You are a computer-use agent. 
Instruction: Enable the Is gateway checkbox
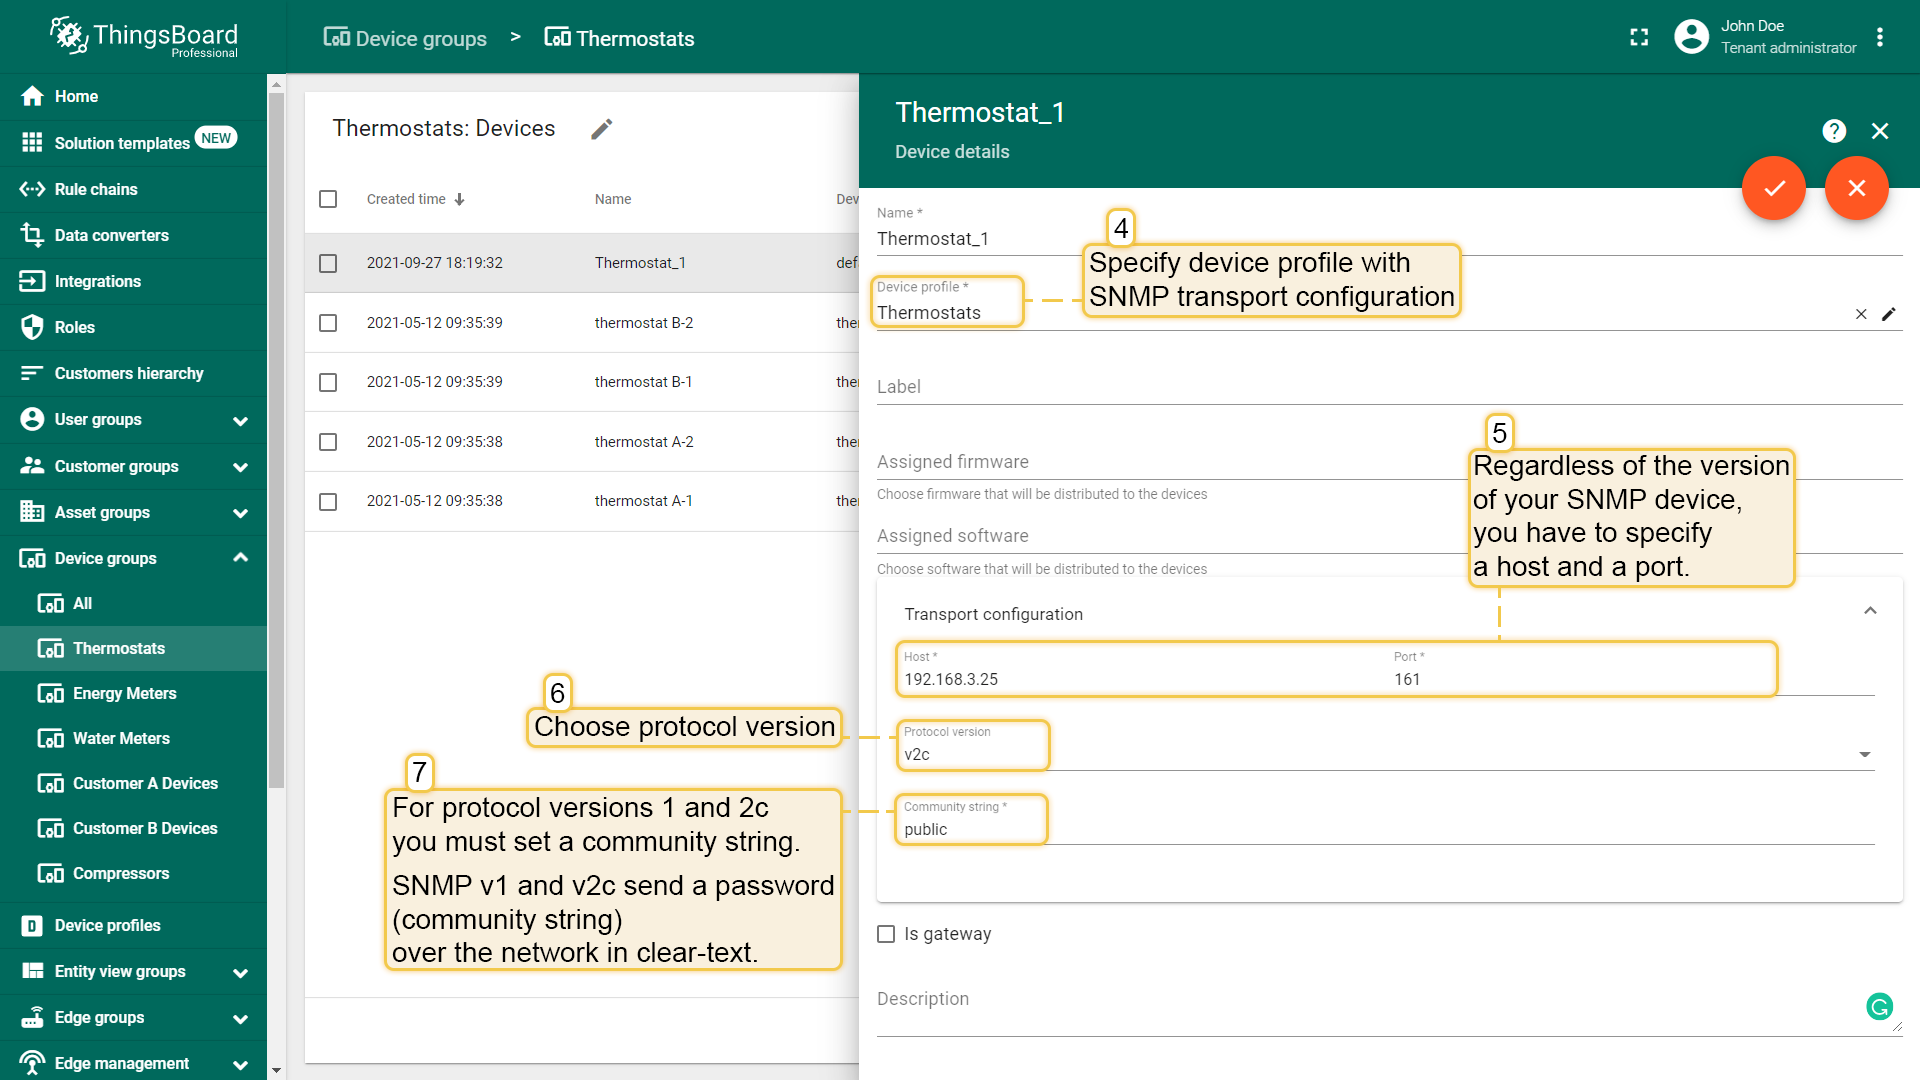pyautogui.click(x=886, y=934)
